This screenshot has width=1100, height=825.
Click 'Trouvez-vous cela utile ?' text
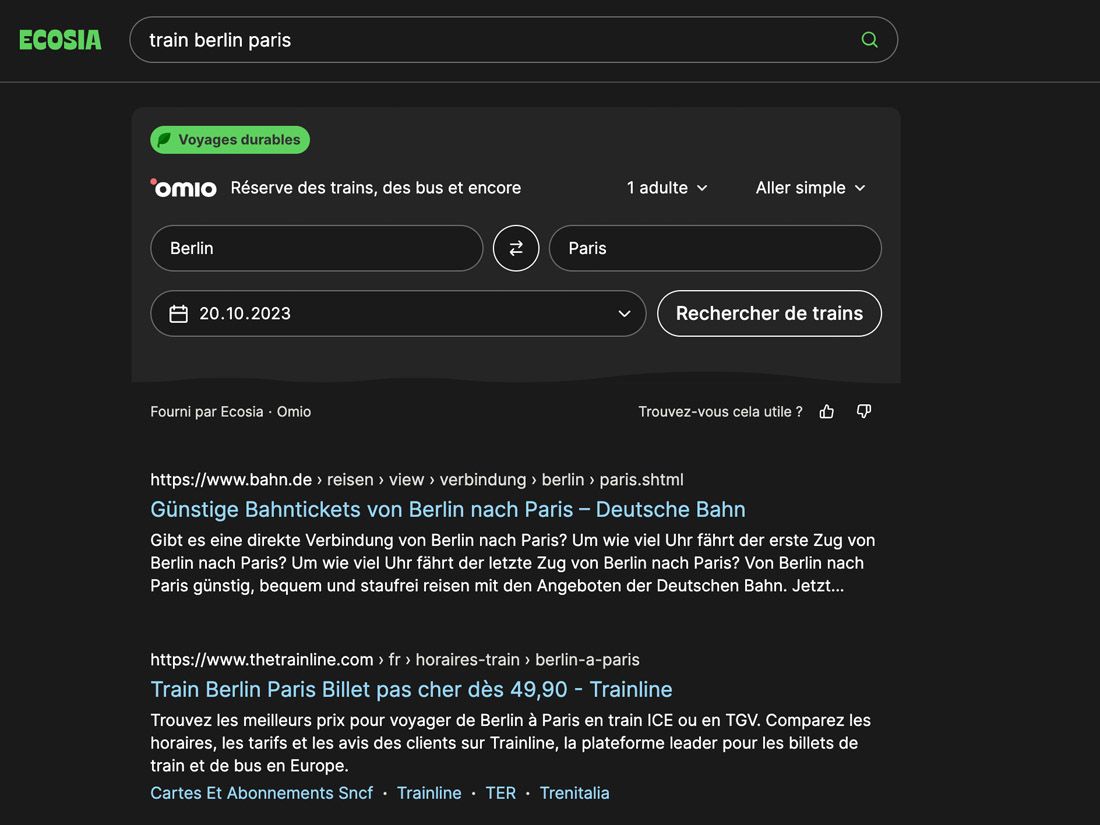[x=720, y=412]
